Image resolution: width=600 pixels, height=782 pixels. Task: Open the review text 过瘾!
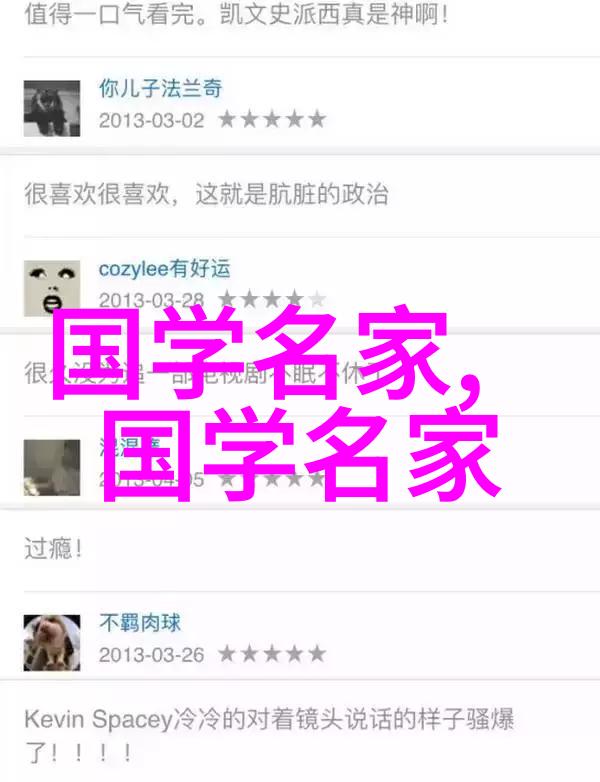click(53, 549)
